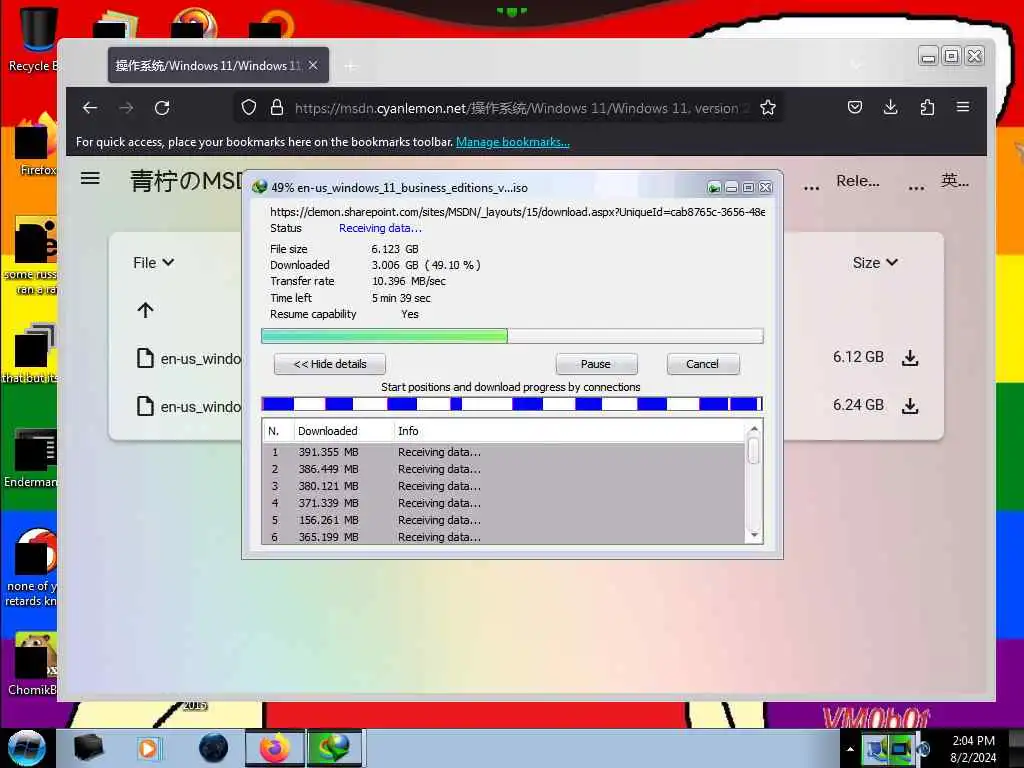Click the black box taskbar icon
The image size is (1024, 768).
tap(88, 748)
